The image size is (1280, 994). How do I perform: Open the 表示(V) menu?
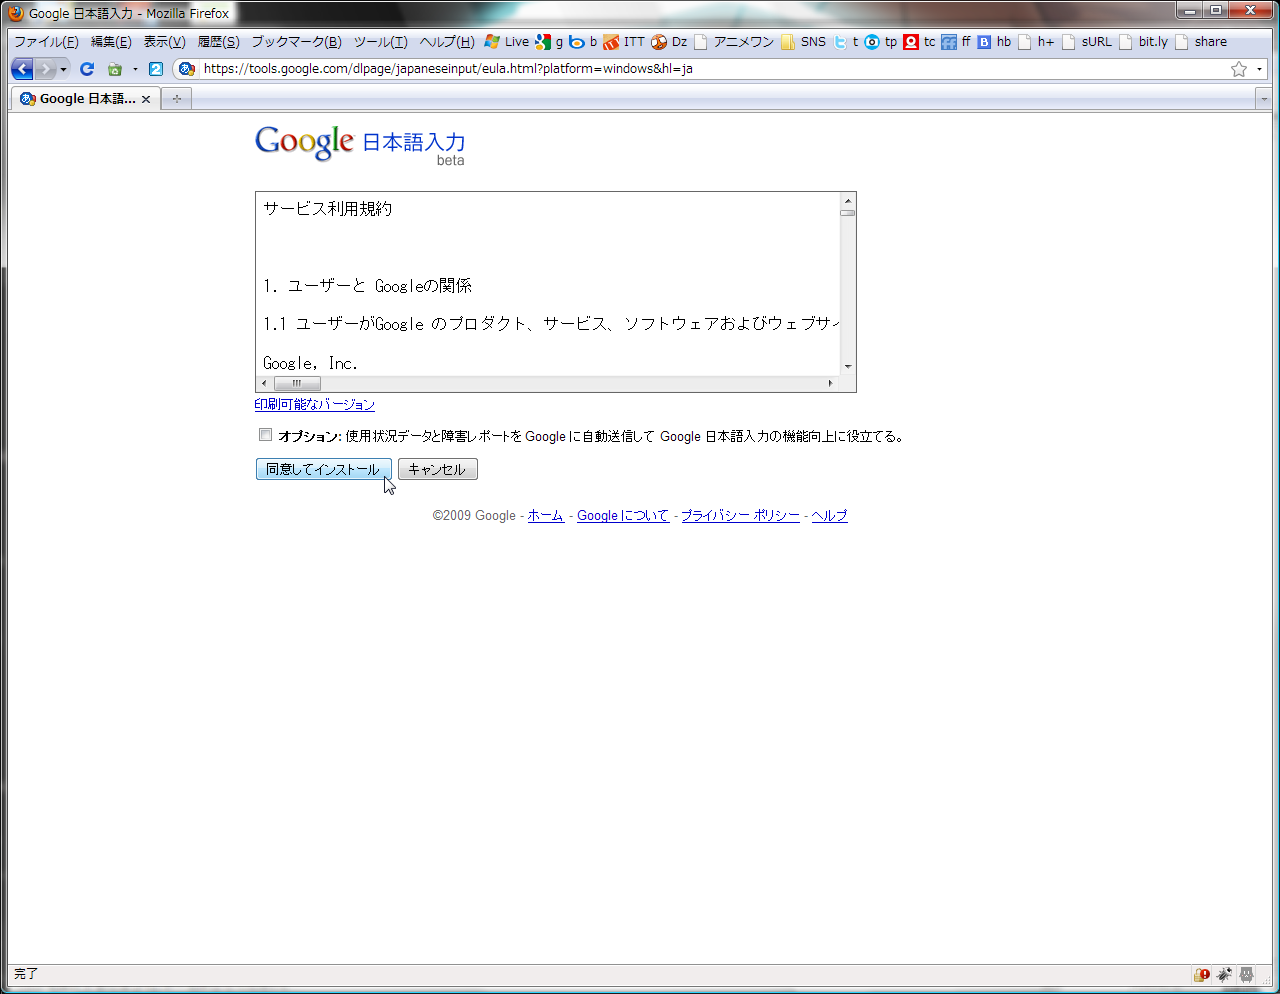coord(164,42)
